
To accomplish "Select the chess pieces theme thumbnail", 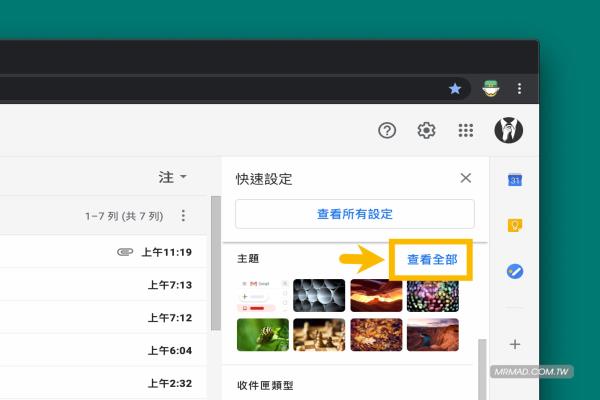I will pyautogui.click(x=319, y=335).
